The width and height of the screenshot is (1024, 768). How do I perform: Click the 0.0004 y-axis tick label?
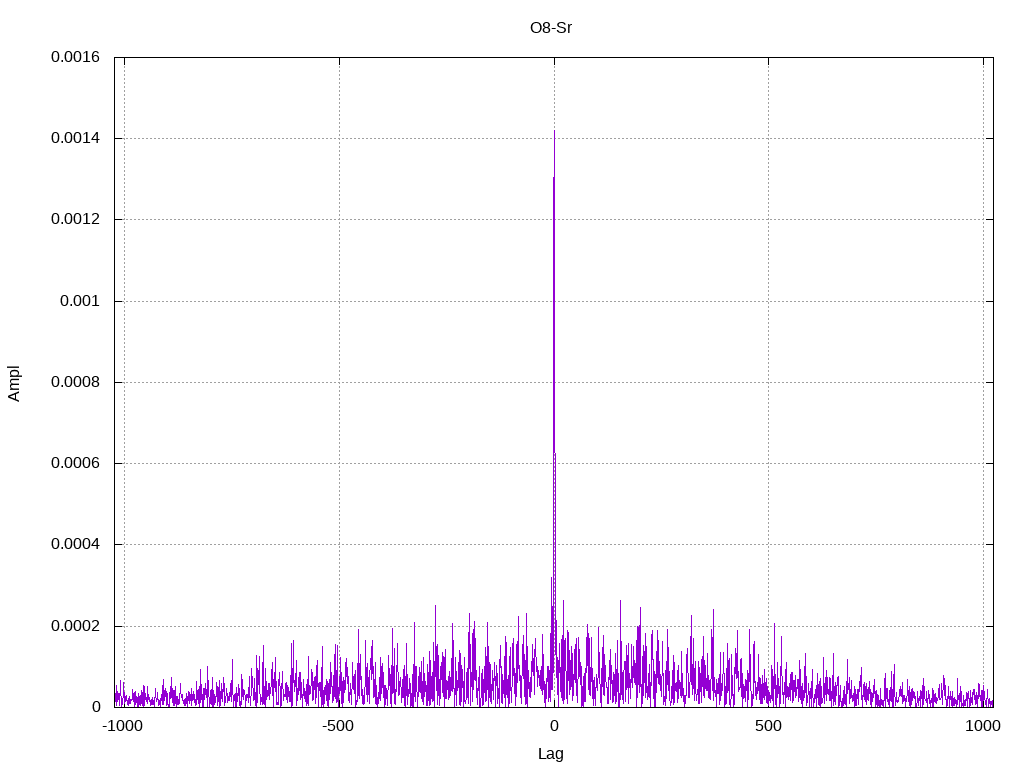click(75, 544)
